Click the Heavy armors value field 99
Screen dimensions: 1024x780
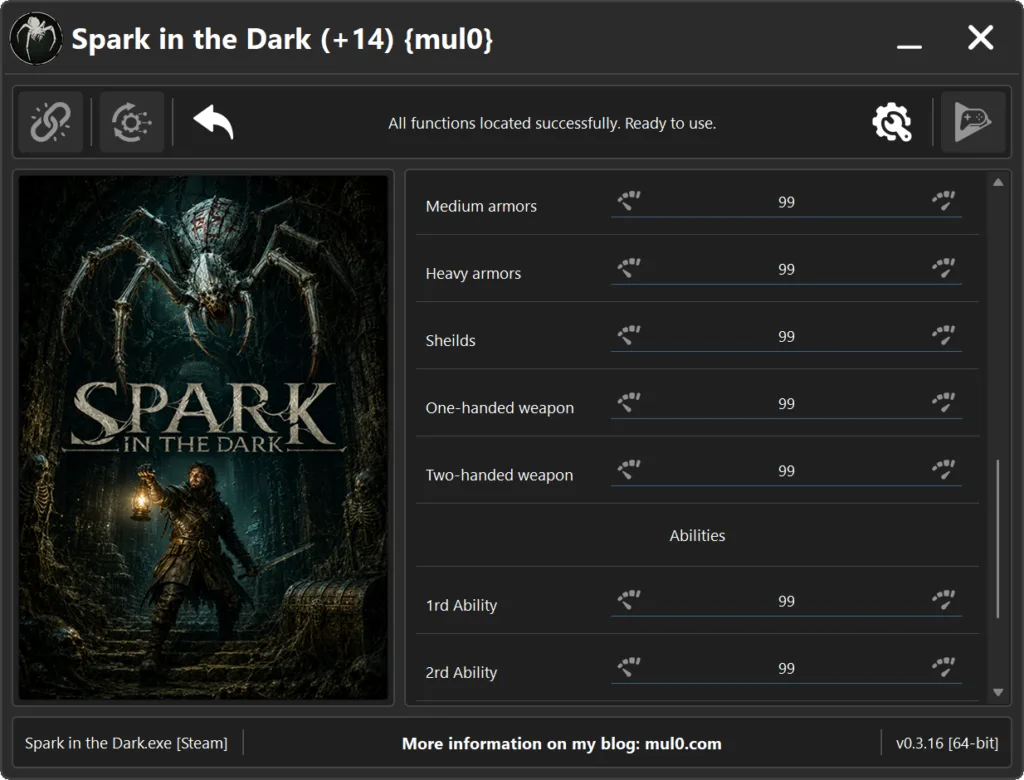click(x=786, y=269)
